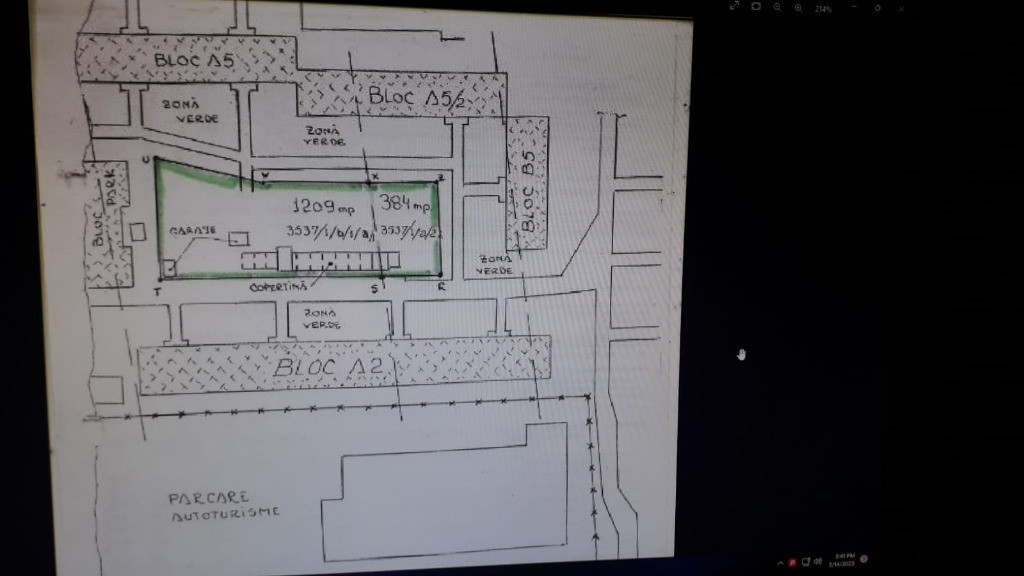
Task: Open the 214% zoom level field
Action: pyautogui.click(x=823, y=8)
